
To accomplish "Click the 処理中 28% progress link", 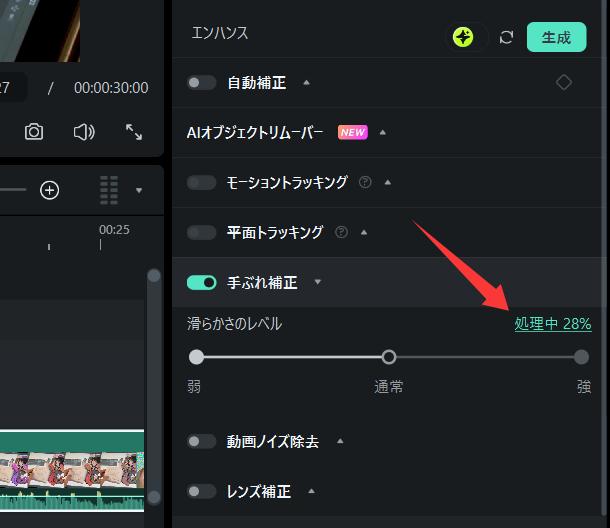I will click(x=553, y=324).
